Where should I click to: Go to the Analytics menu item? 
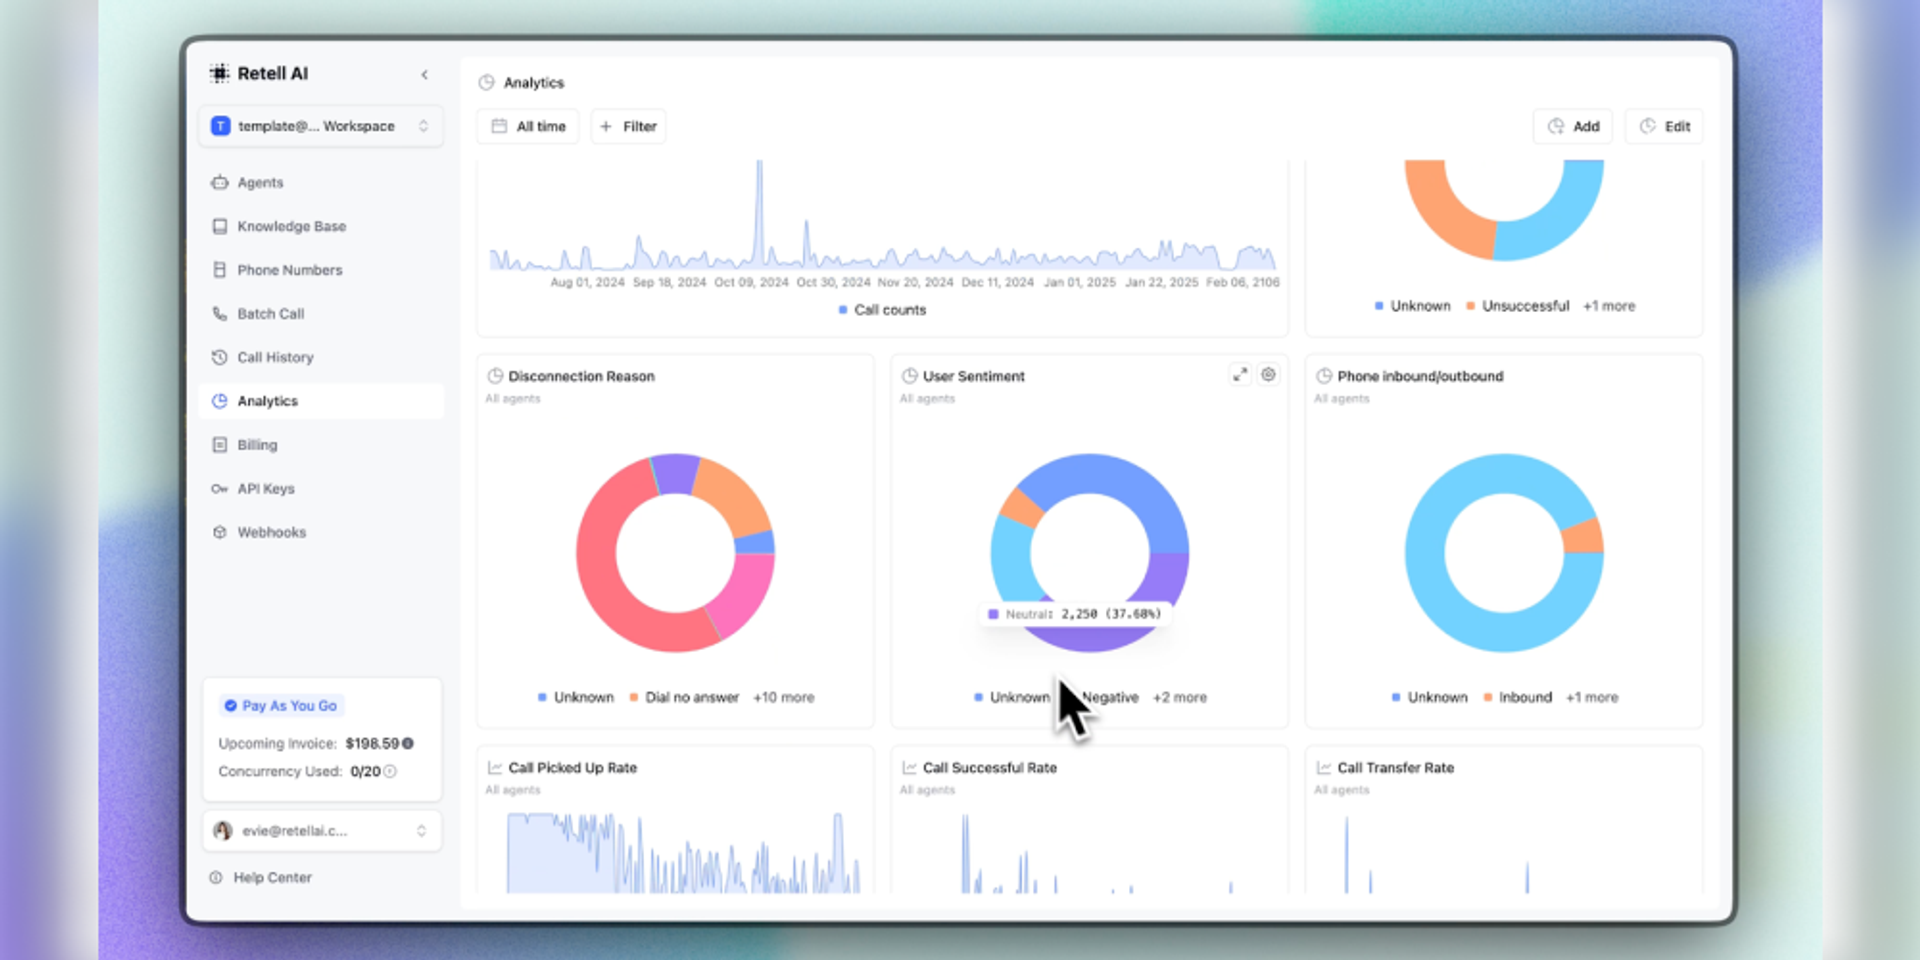point(321,401)
